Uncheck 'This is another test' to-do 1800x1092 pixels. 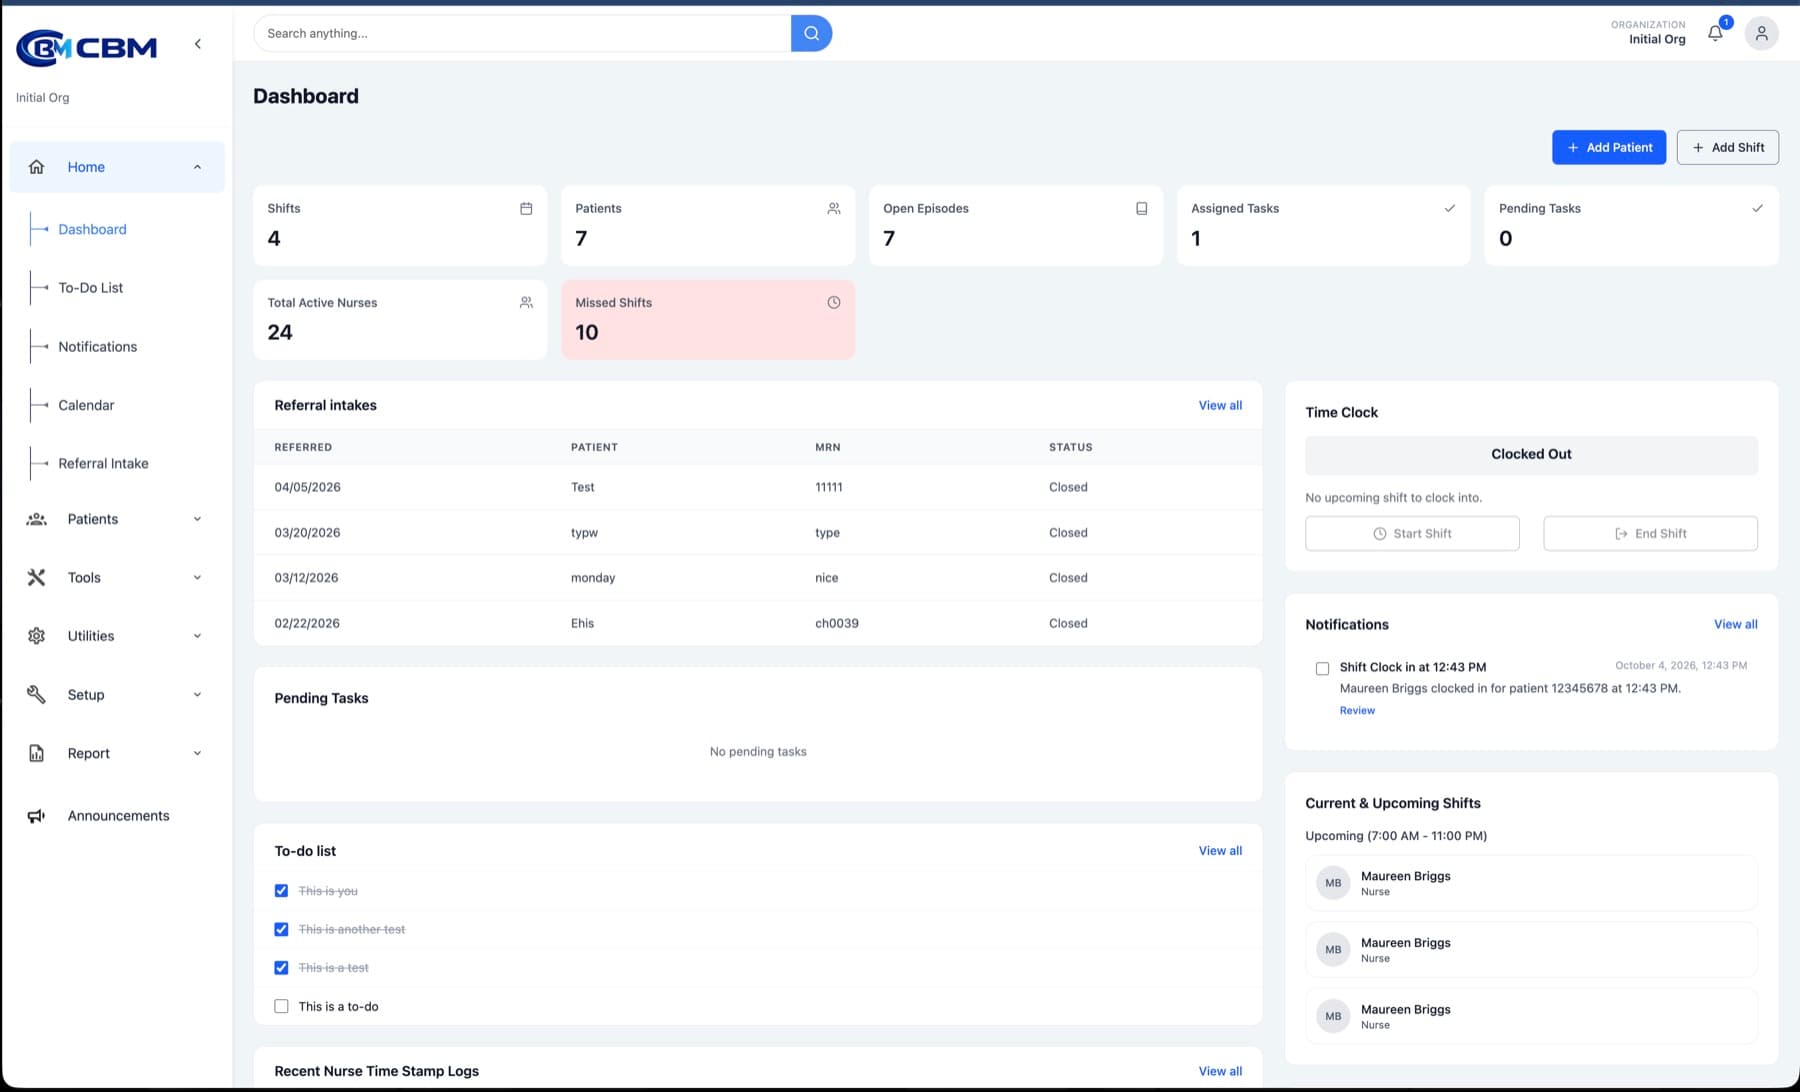(x=281, y=929)
